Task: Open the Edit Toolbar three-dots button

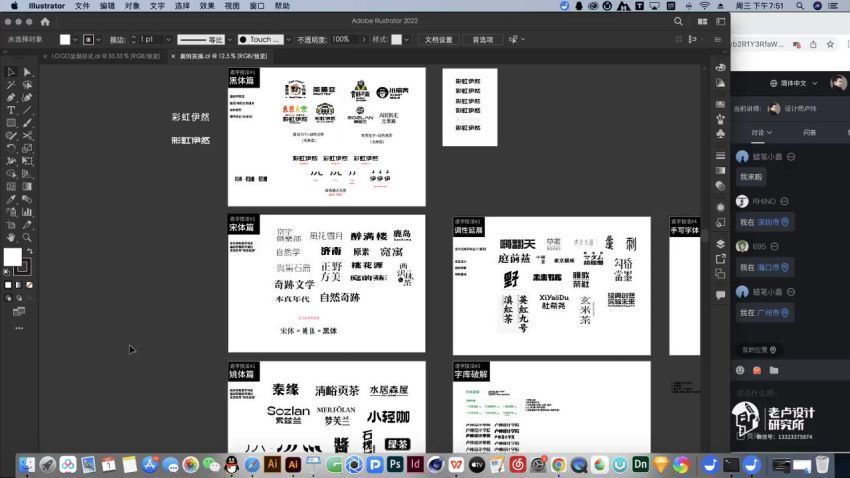Action: (x=19, y=328)
